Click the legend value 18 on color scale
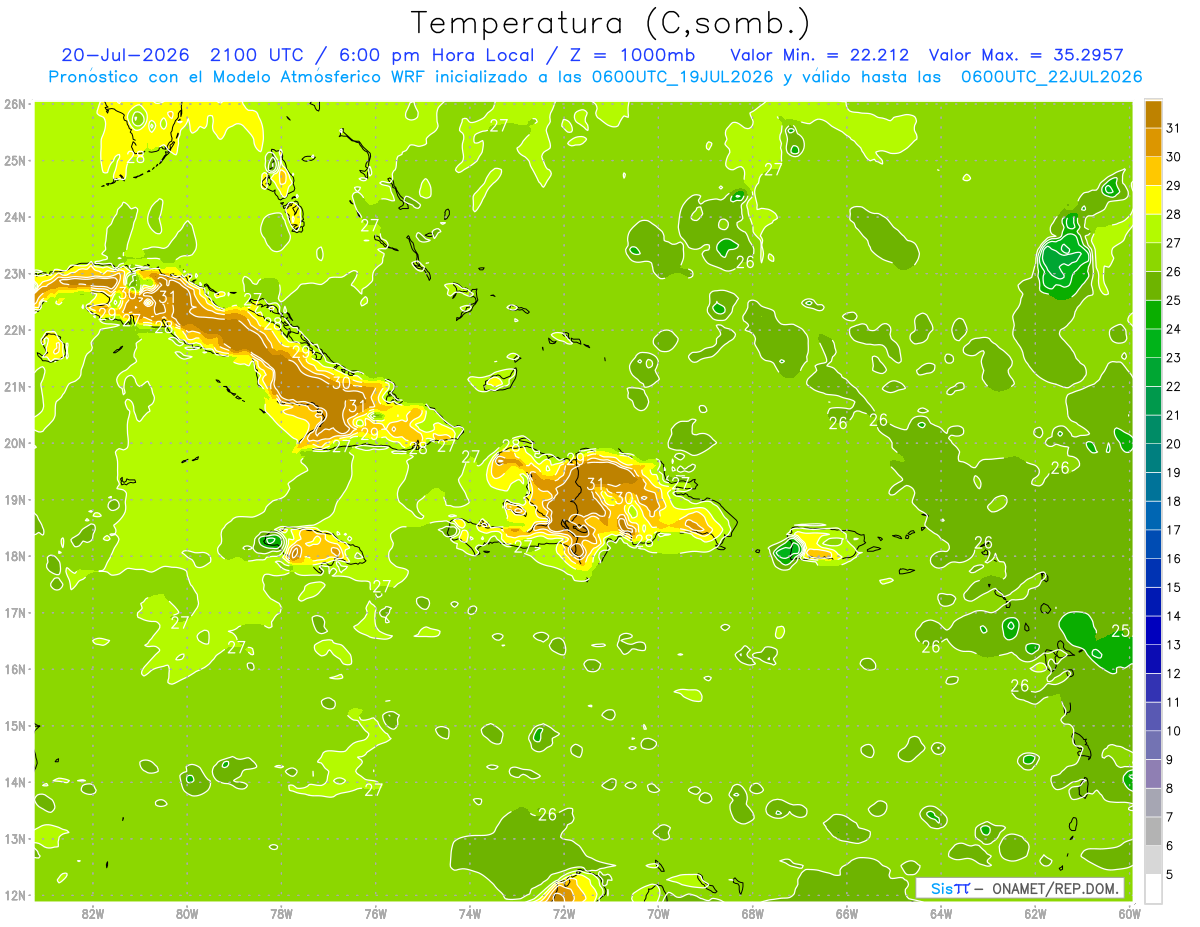The image size is (1200, 927). tap(1174, 501)
